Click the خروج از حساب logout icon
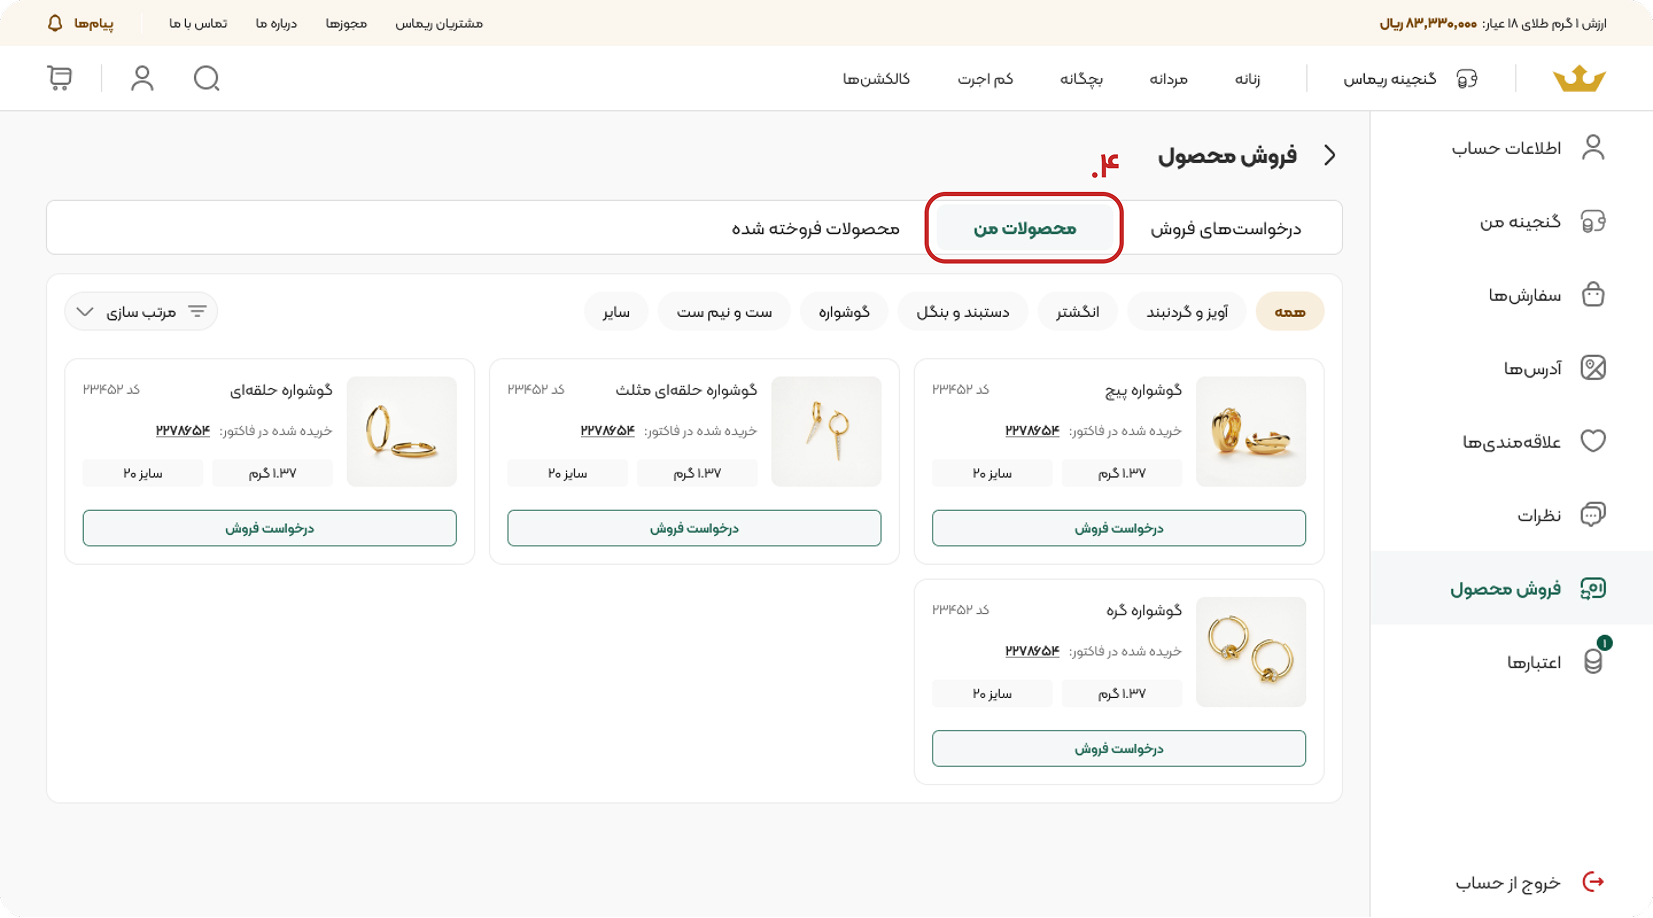Screen dimensions: 1653x918 [x=1593, y=881]
